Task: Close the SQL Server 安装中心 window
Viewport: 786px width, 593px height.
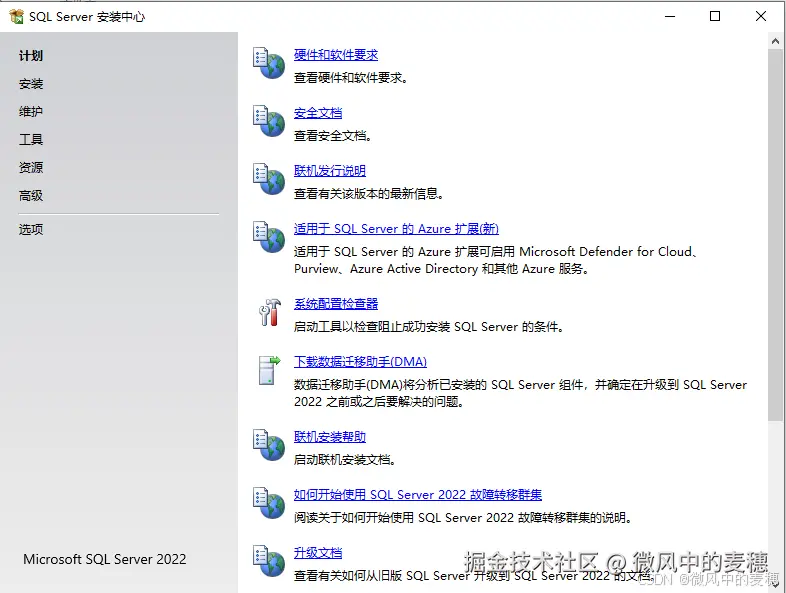Action: (x=761, y=17)
